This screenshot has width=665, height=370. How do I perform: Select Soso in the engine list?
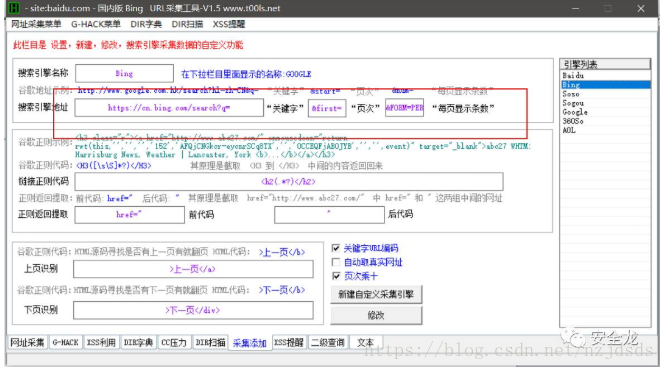click(605, 94)
